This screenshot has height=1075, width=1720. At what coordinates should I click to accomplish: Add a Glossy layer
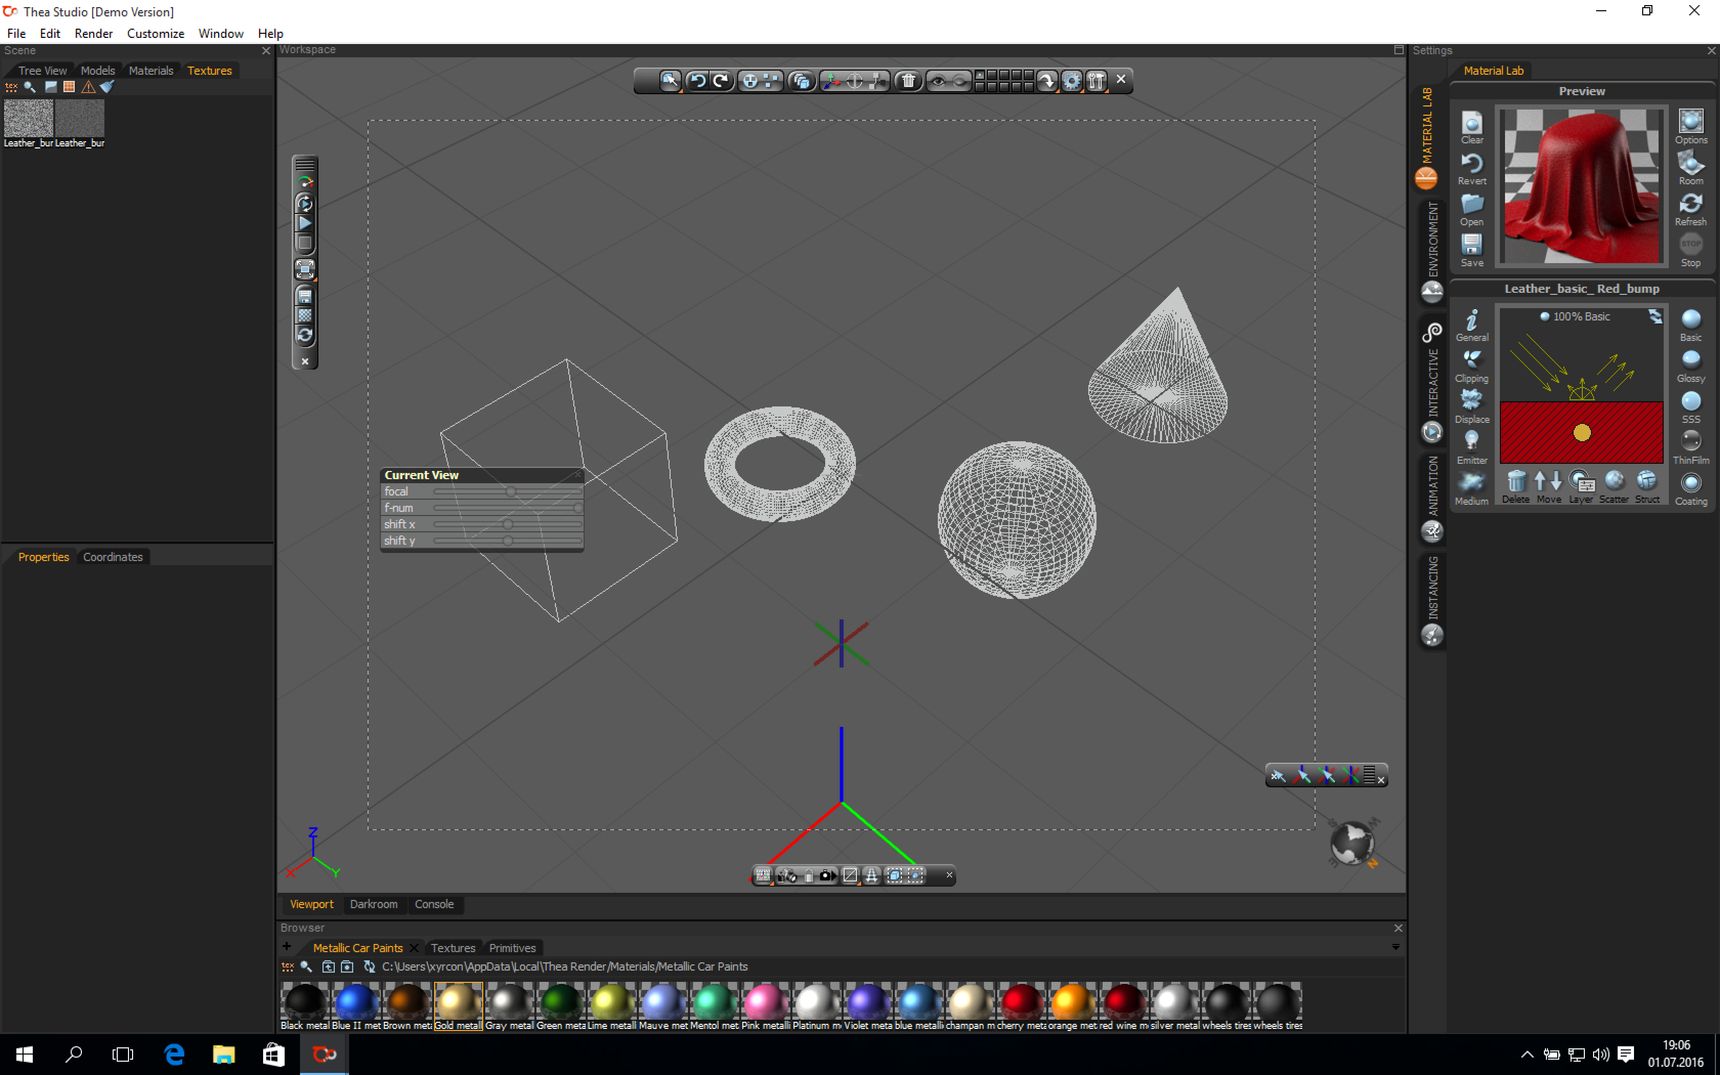[x=1691, y=366]
